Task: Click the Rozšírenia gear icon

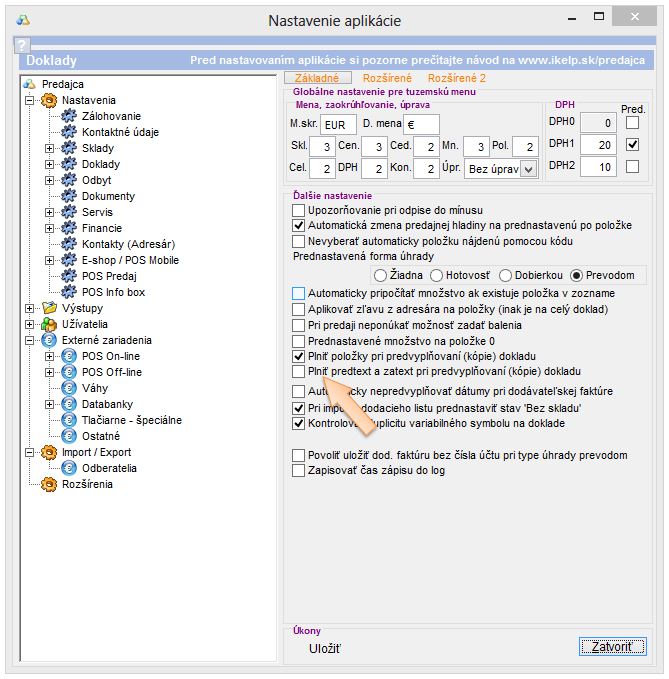Action: tap(47, 484)
